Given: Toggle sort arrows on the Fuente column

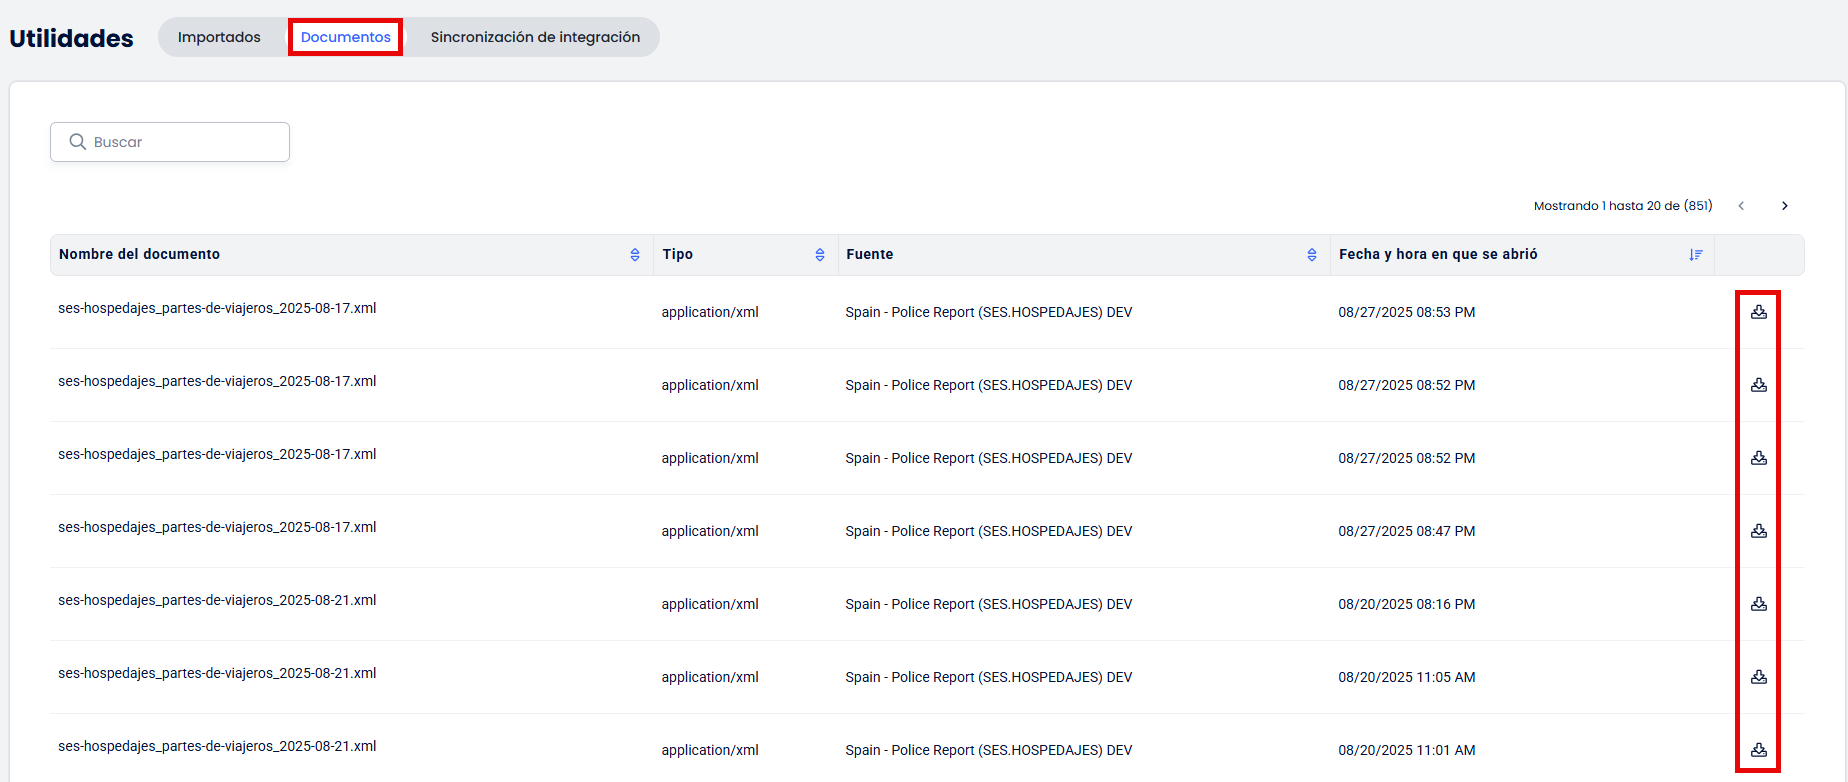Looking at the screenshot, I should (1312, 255).
